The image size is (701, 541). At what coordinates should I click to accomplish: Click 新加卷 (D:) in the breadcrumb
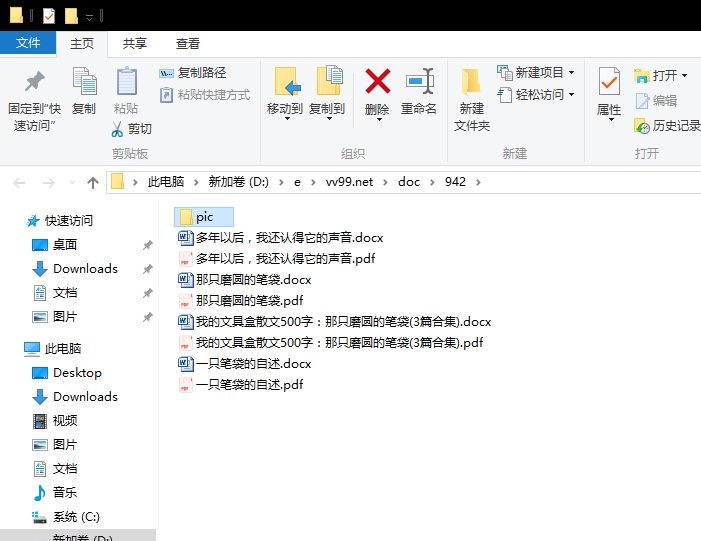tap(238, 182)
